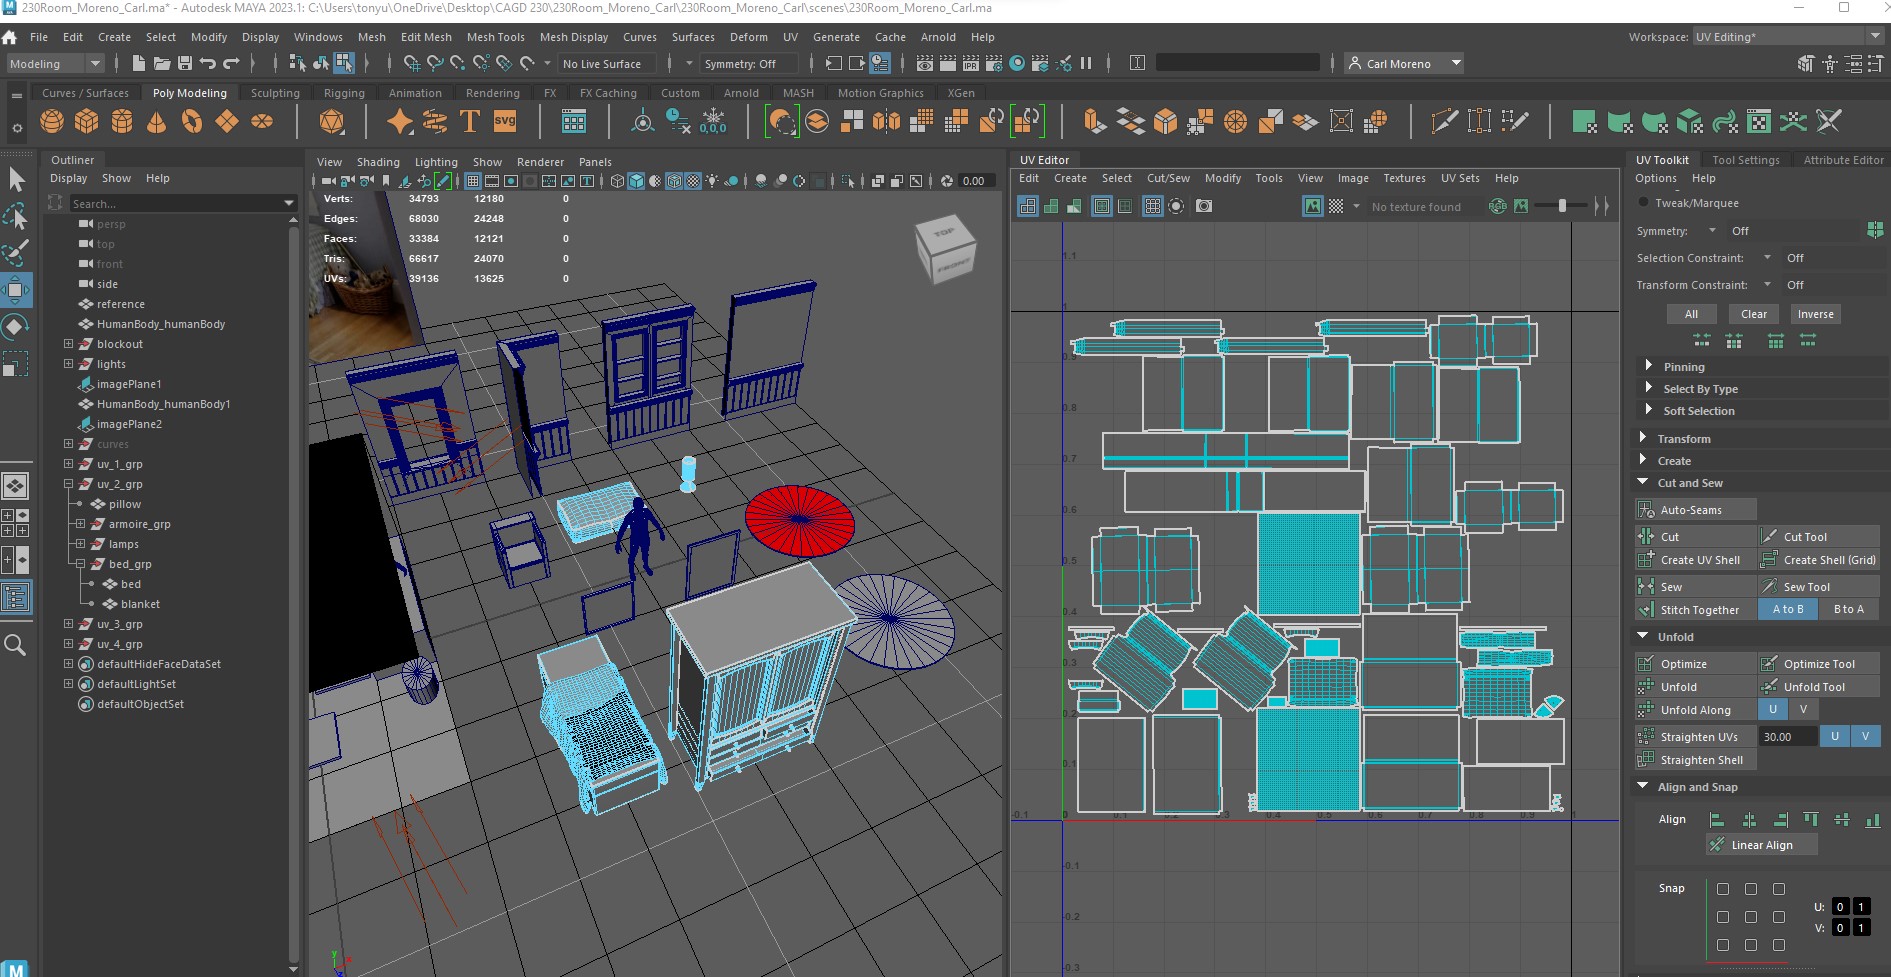The image size is (1891, 977).
Task: Click the SVG import shelf icon
Action: [x=505, y=122]
